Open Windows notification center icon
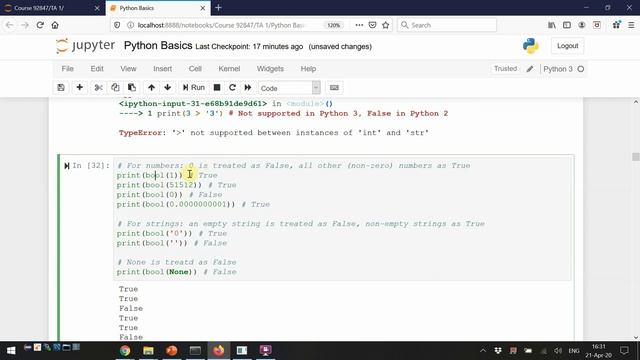Viewport: 640px width, 360px height. pyautogui.click(x=624, y=350)
